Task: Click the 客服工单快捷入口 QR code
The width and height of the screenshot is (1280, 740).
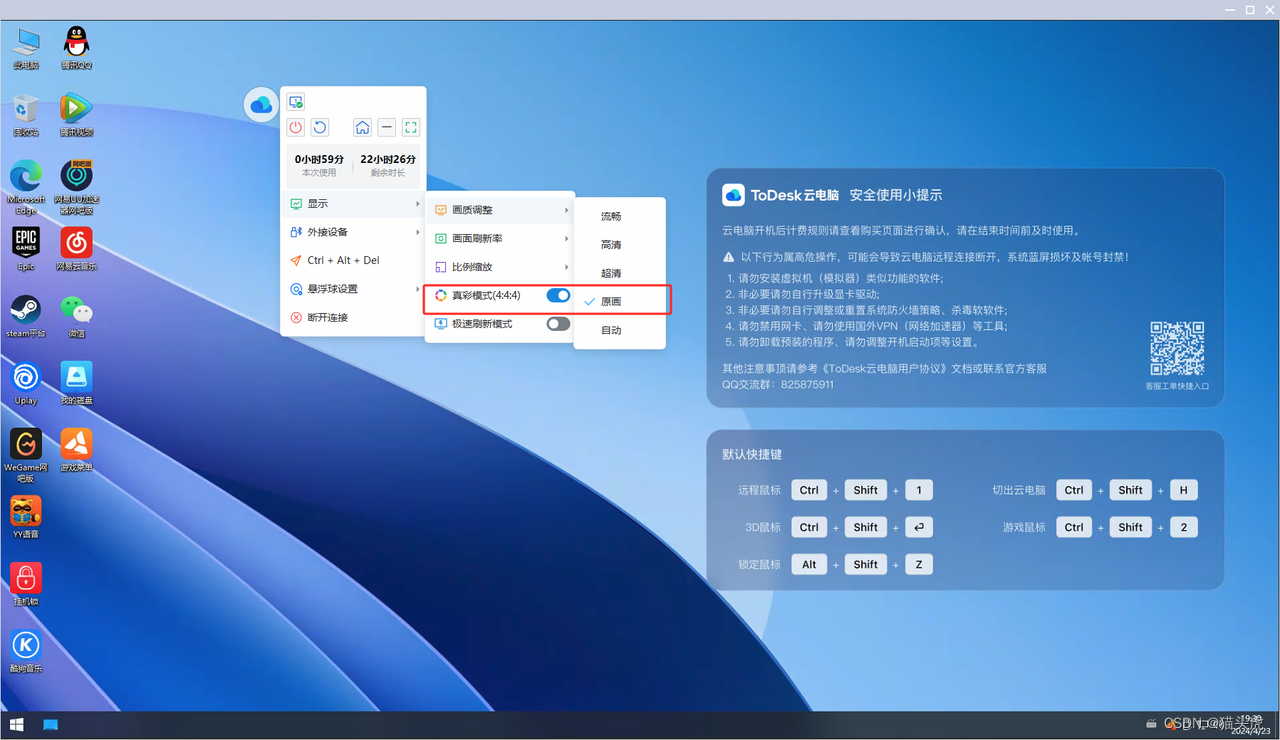Action: coord(1177,348)
